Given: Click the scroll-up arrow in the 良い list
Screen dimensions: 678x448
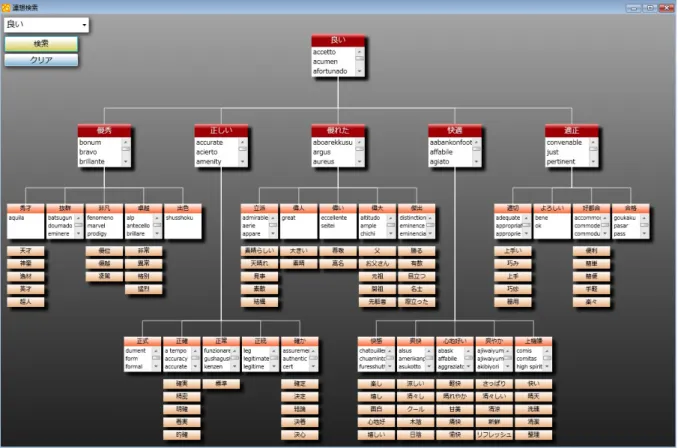Looking at the screenshot, I should (359, 51).
